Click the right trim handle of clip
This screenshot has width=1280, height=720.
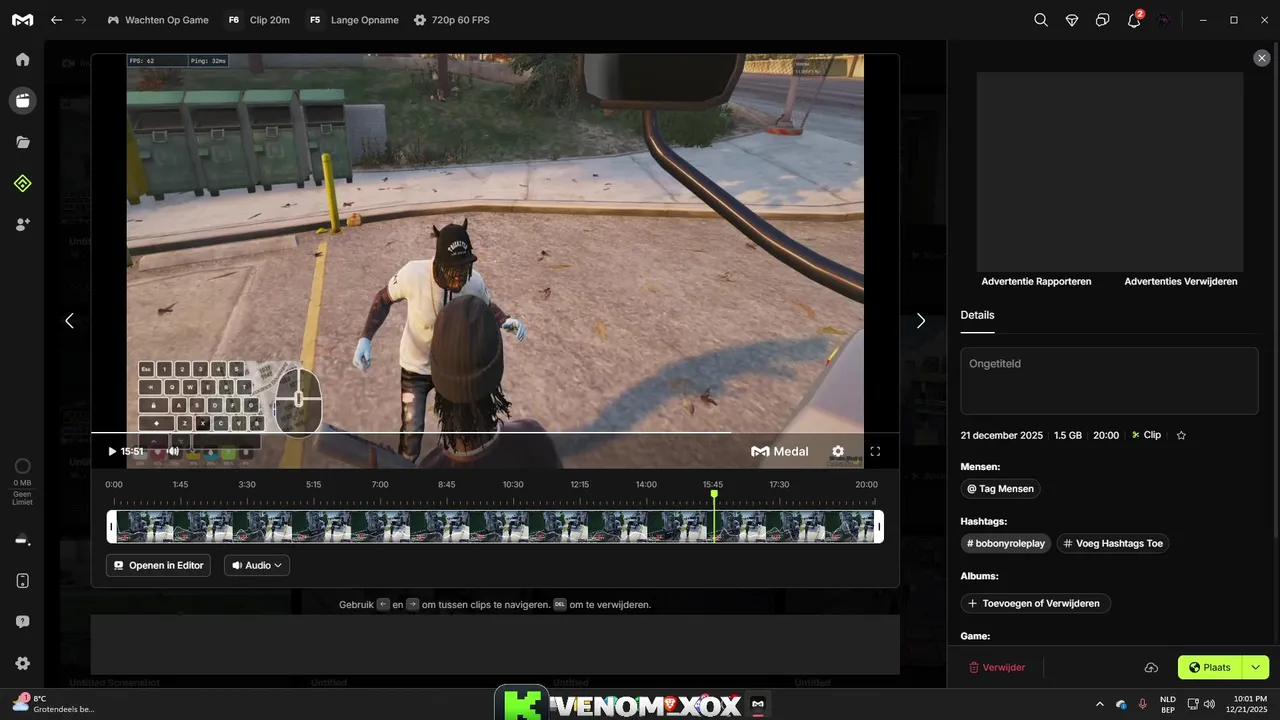879,527
